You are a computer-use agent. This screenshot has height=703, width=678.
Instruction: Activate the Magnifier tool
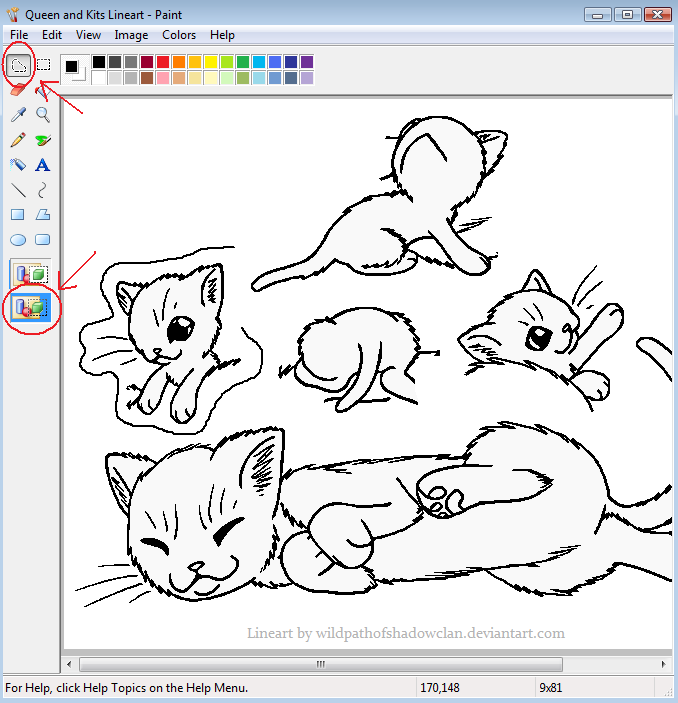(43, 115)
